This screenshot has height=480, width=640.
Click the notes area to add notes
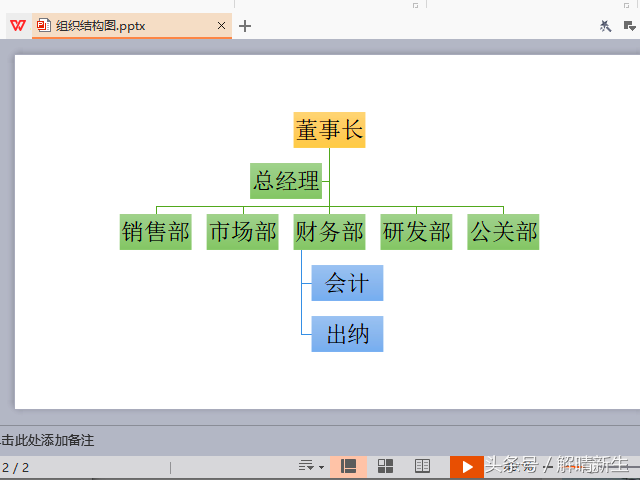(x=320, y=440)
